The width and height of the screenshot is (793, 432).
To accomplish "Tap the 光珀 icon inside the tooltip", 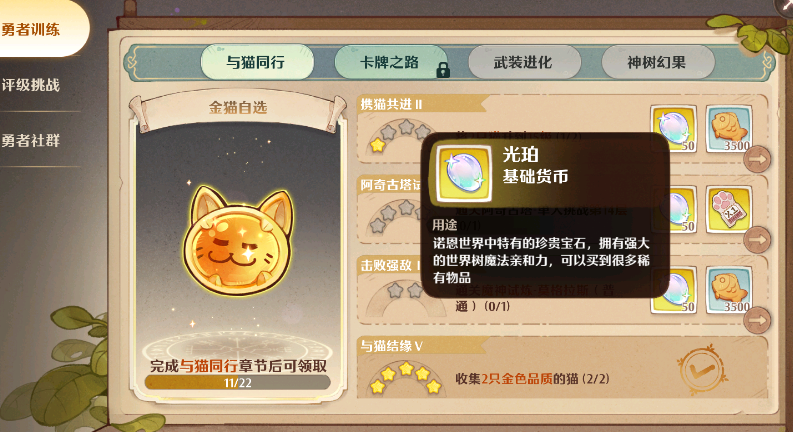I will pyautogui.click(x=464, y=173).
